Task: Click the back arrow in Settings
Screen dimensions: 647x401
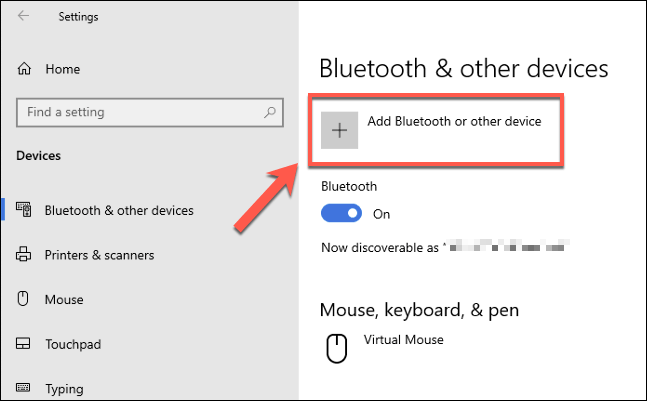Action: [24, 17]
